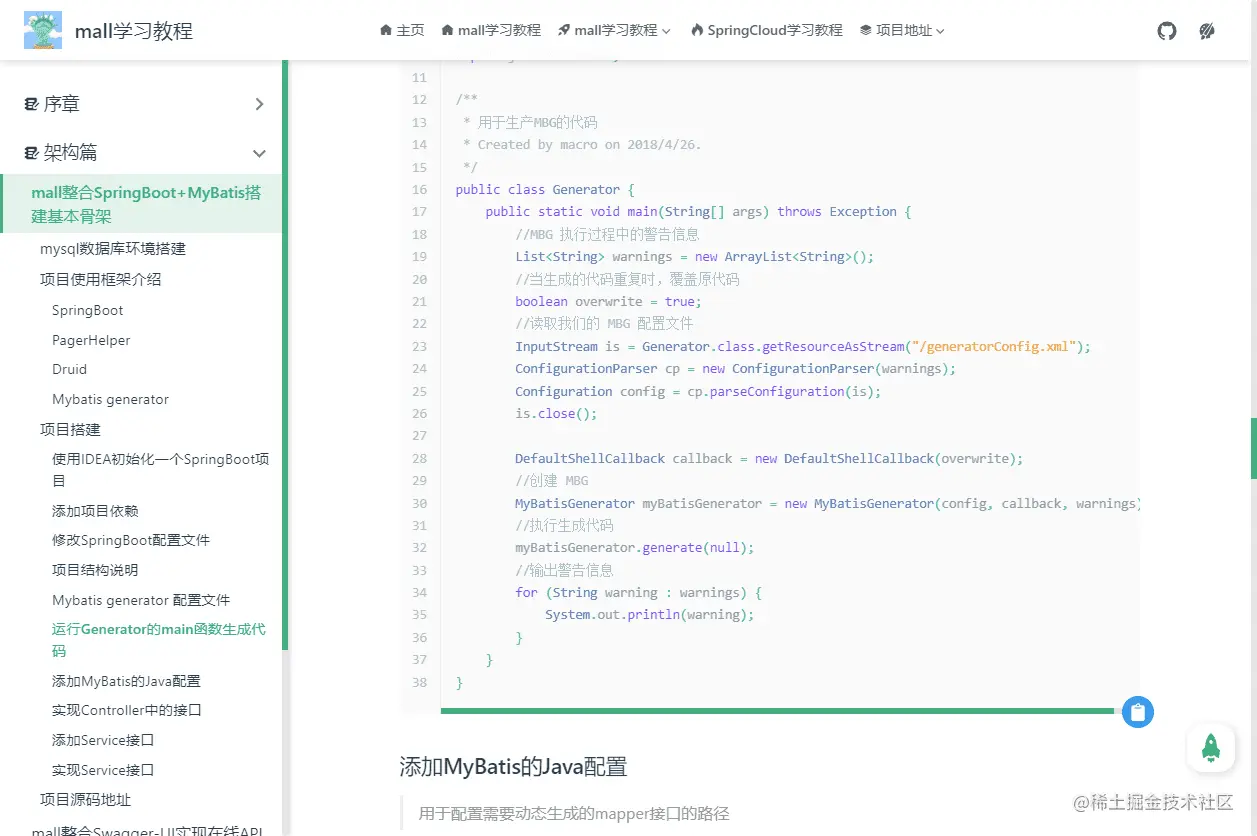Open 添加项目依赖 sidebar entry
The image size is (1257, 836).
tap(95, 510)
